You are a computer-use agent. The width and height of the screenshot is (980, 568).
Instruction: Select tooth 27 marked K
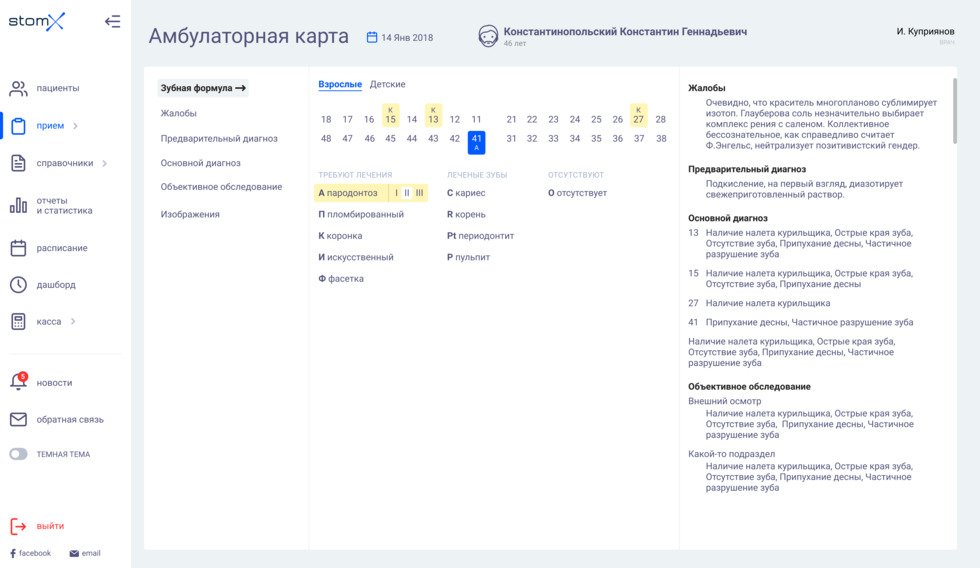click(638, 116)
